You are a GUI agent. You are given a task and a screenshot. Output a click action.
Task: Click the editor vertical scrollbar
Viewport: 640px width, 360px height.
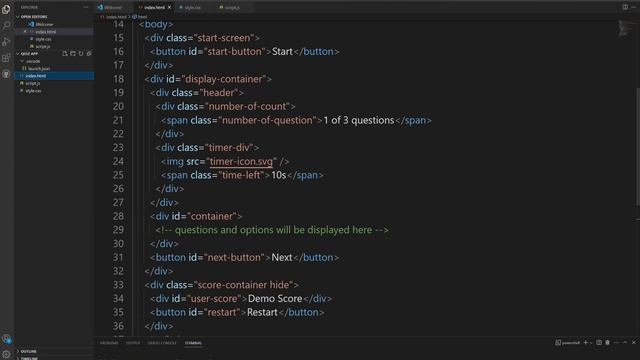(x=638, y=147)
